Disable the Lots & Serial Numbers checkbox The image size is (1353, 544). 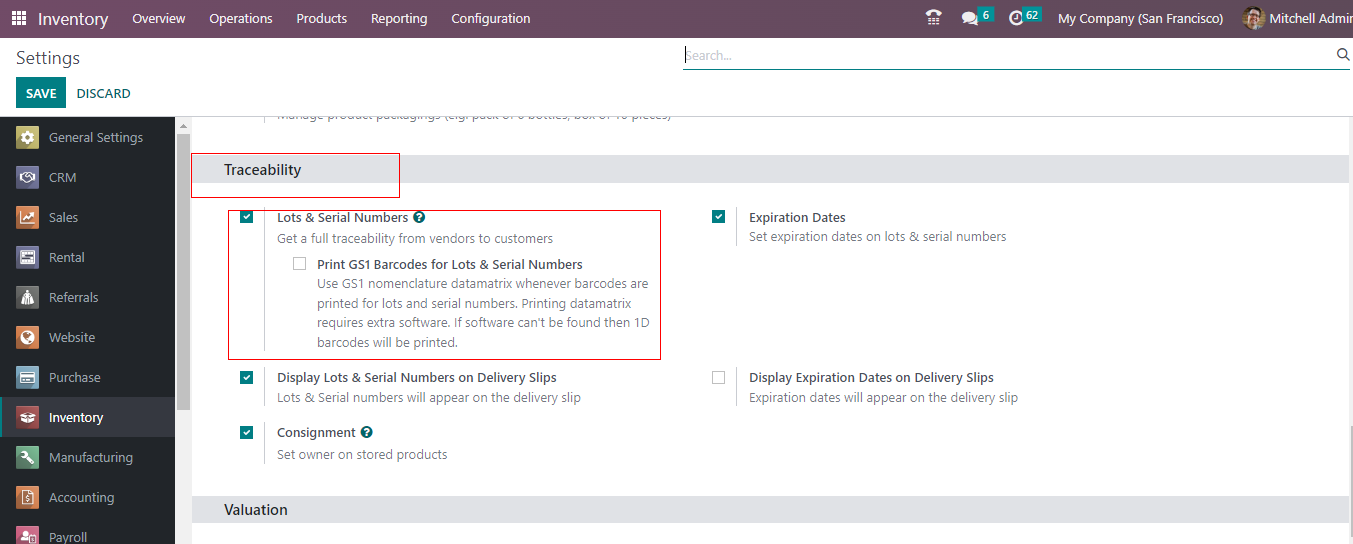point(247,217)
